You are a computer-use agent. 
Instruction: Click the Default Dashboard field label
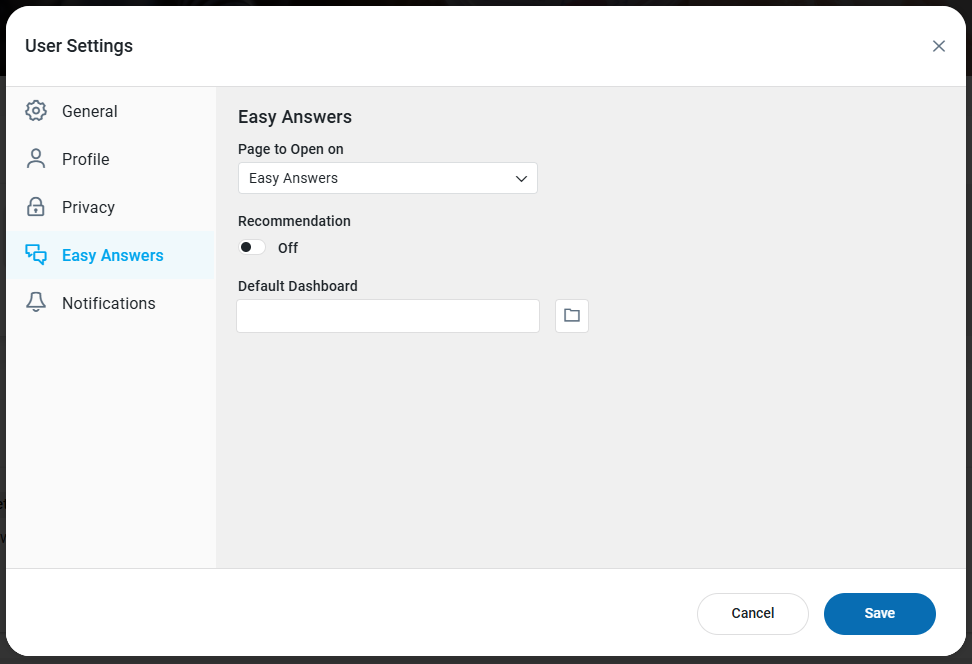[298, 286]
